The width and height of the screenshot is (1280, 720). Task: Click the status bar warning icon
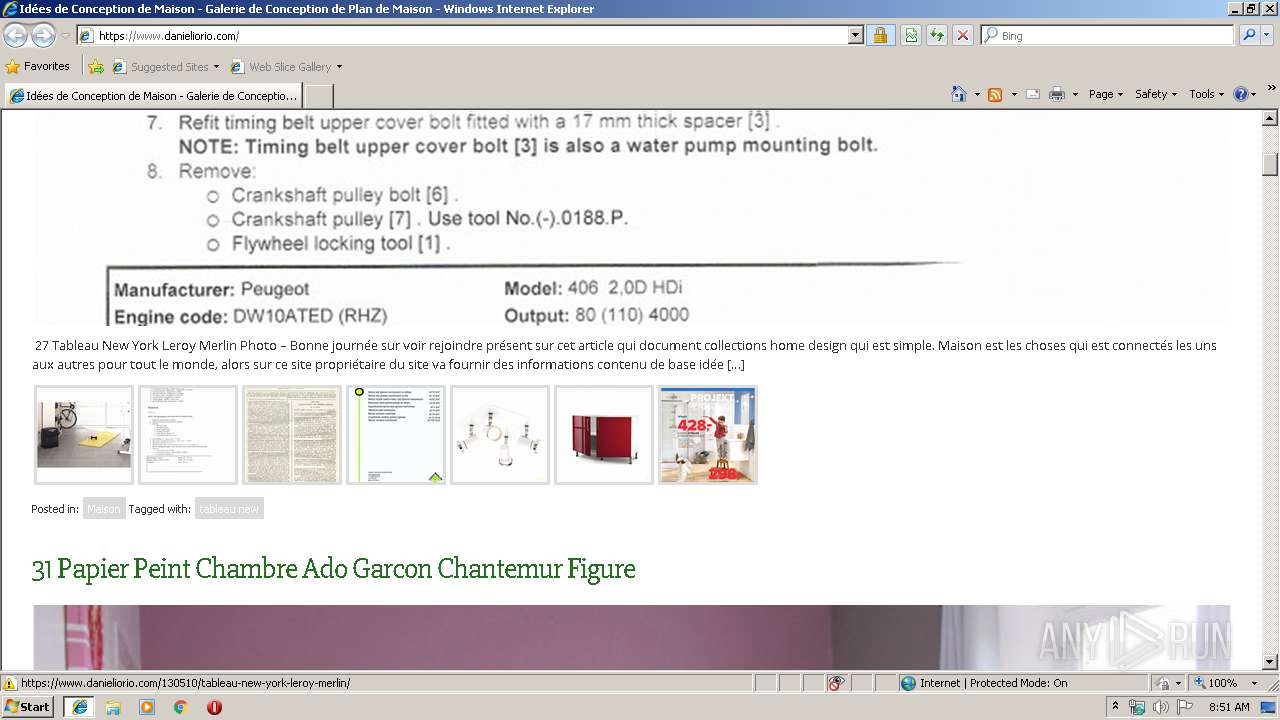[10, 683]
